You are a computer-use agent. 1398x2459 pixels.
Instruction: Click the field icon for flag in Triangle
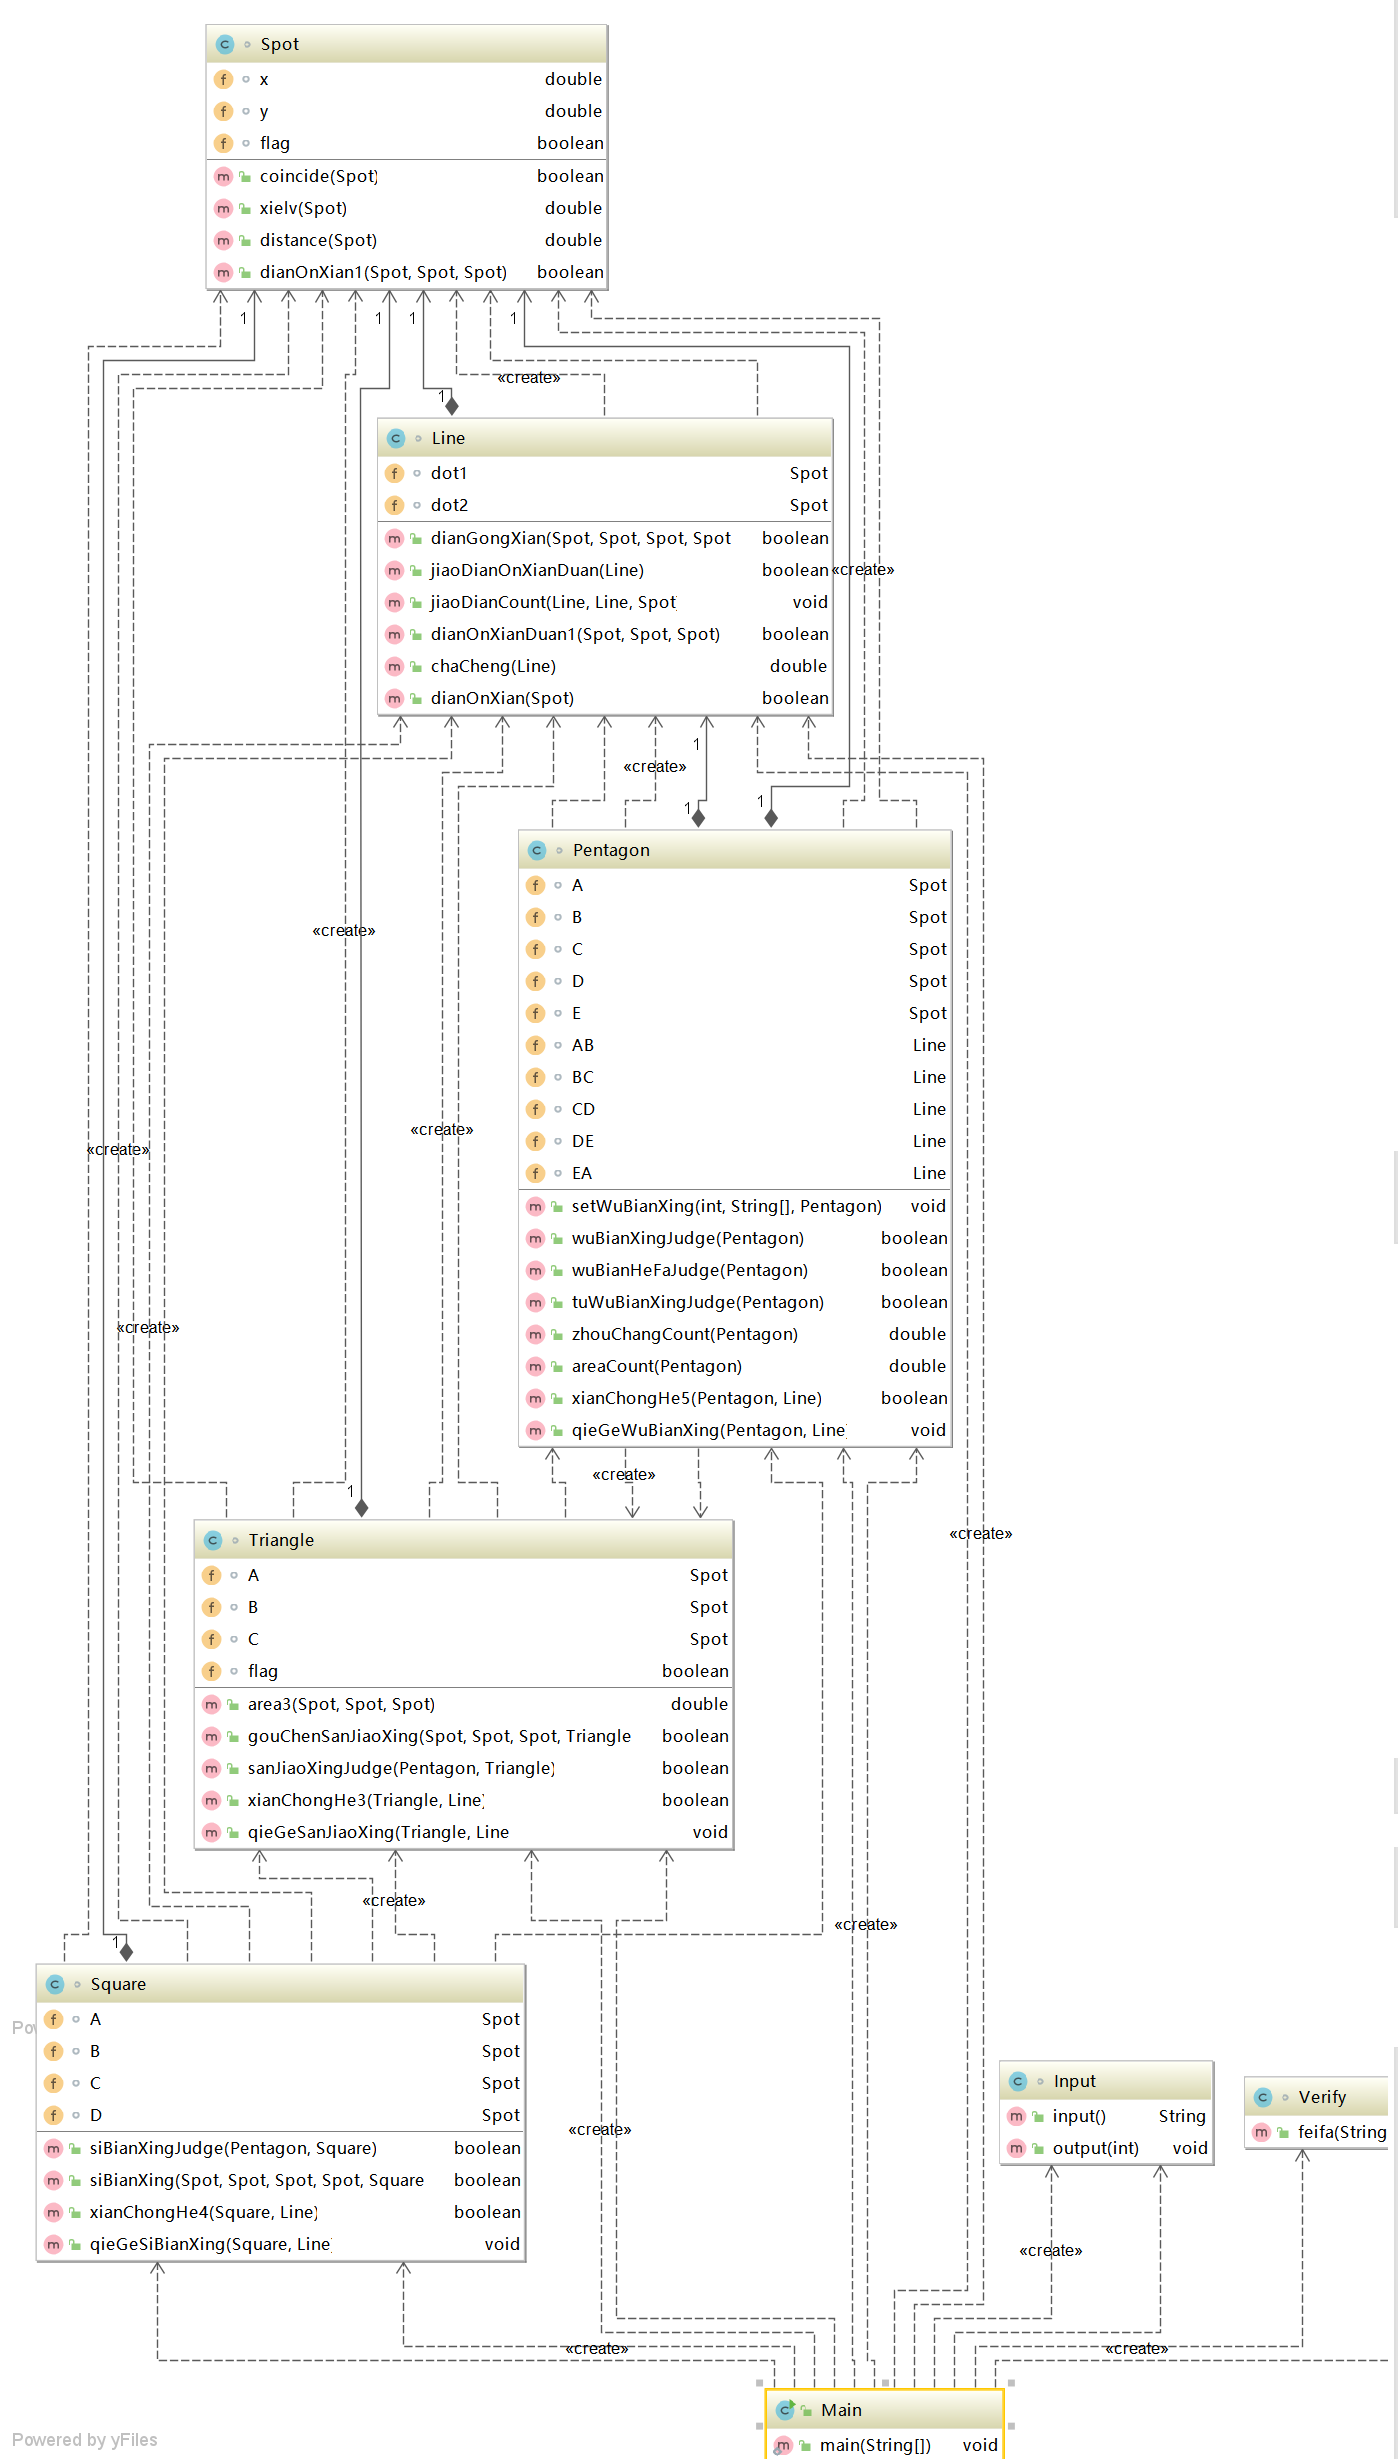[x=212, y=1671]
